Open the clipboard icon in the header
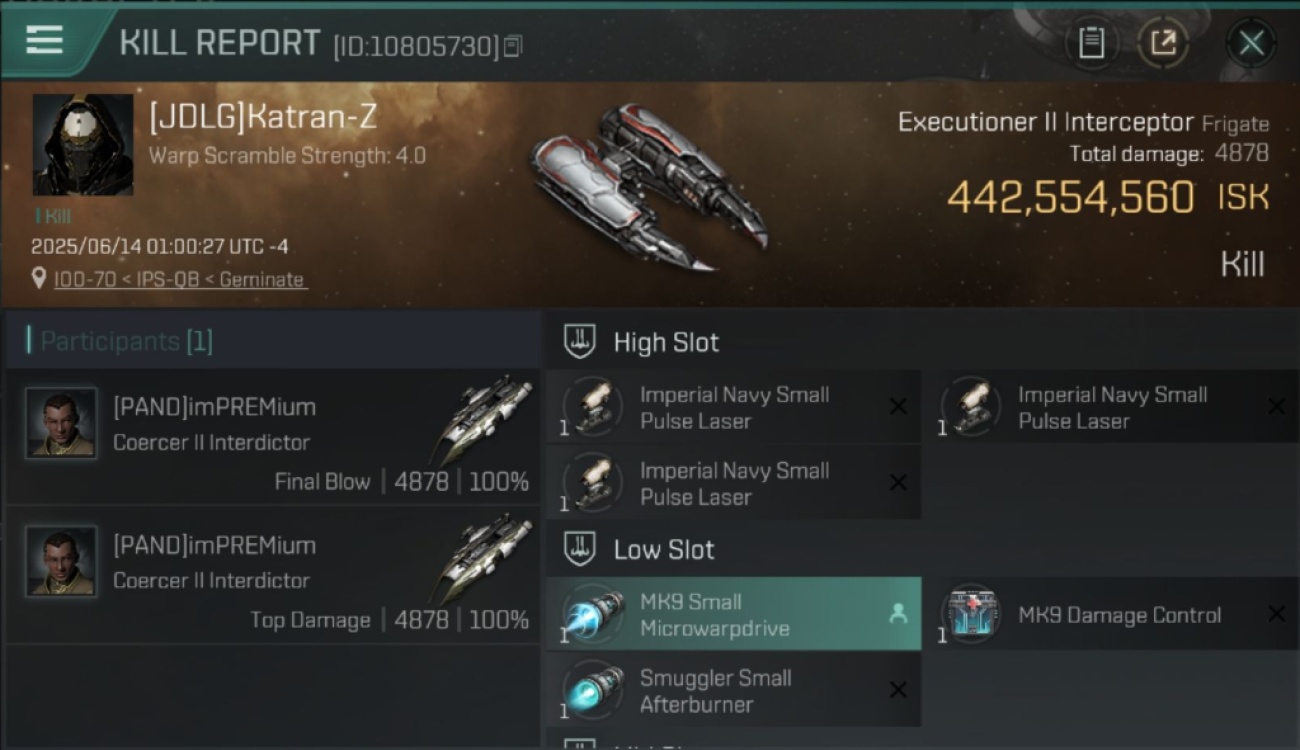Screen dimensions: 1300x750 pos(1091,43)
